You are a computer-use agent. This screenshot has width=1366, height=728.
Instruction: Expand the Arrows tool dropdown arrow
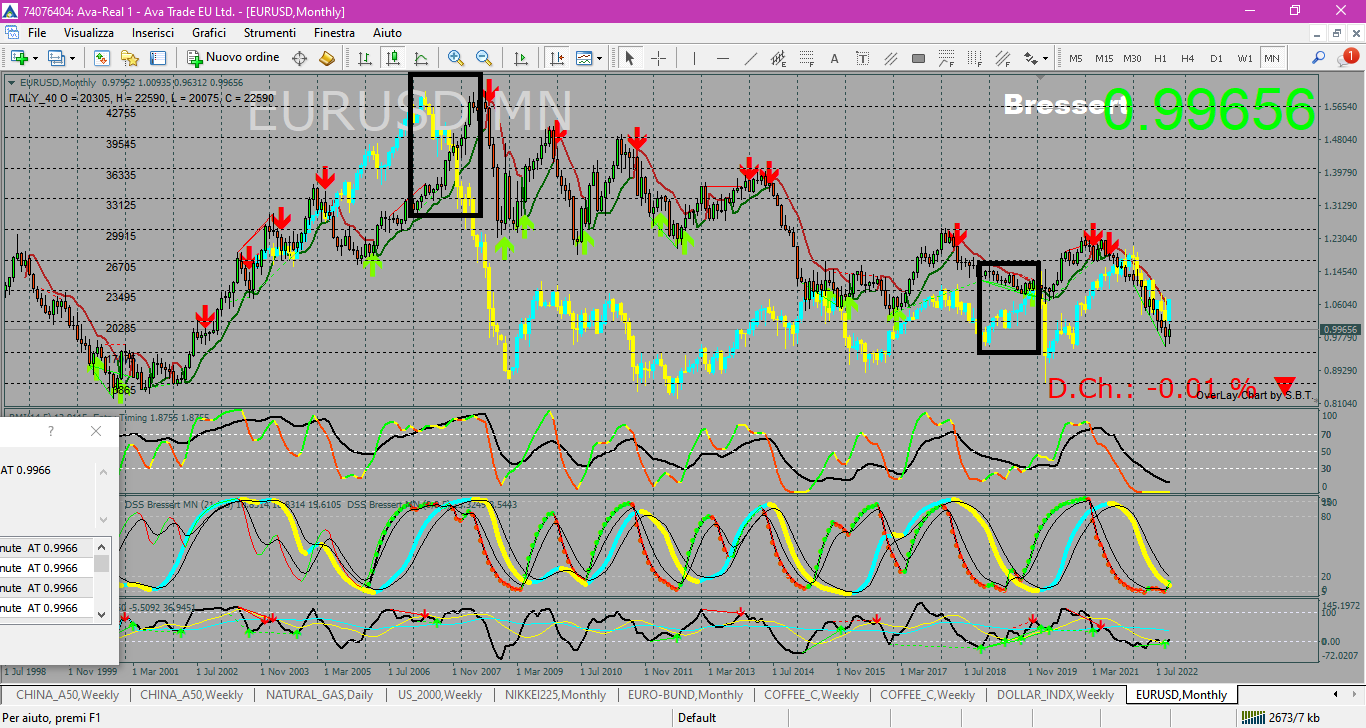click(x=1047, y=58)
